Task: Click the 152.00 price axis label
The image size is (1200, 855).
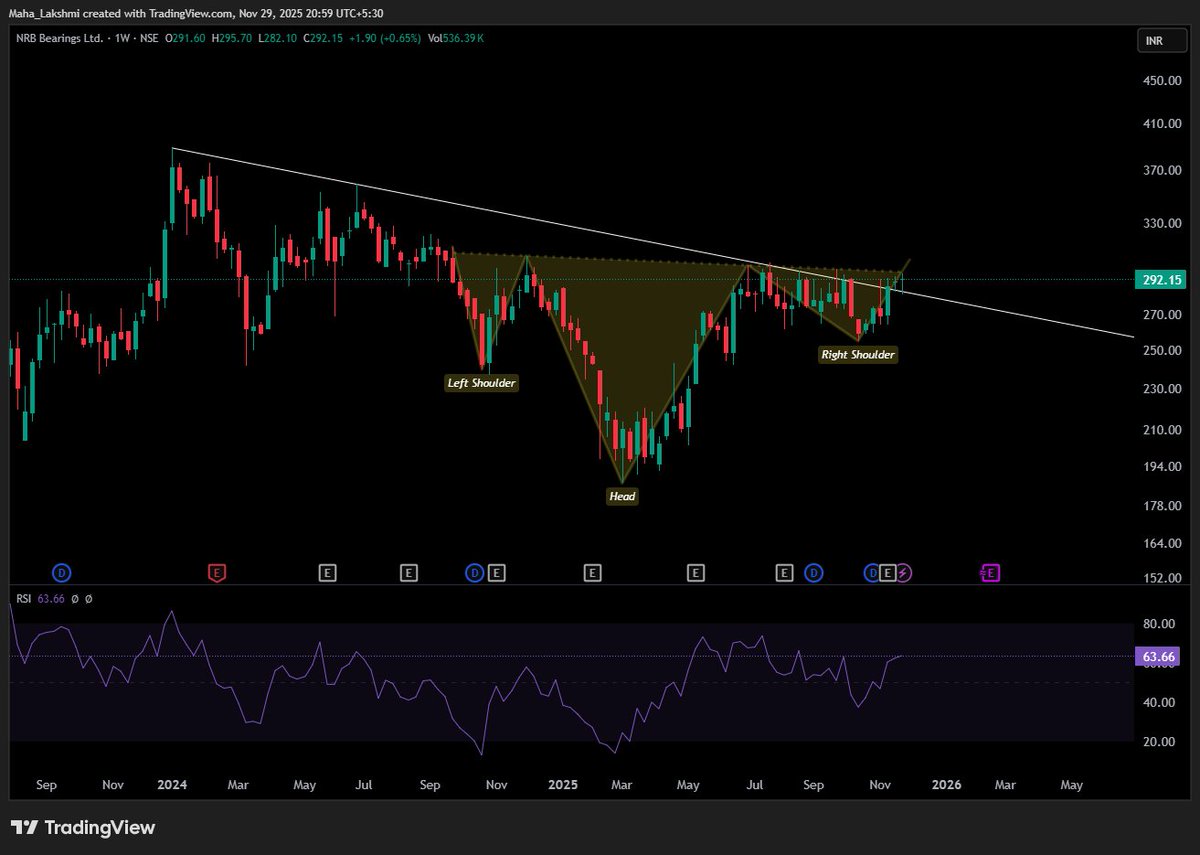Action: [x=1160, y=579]
